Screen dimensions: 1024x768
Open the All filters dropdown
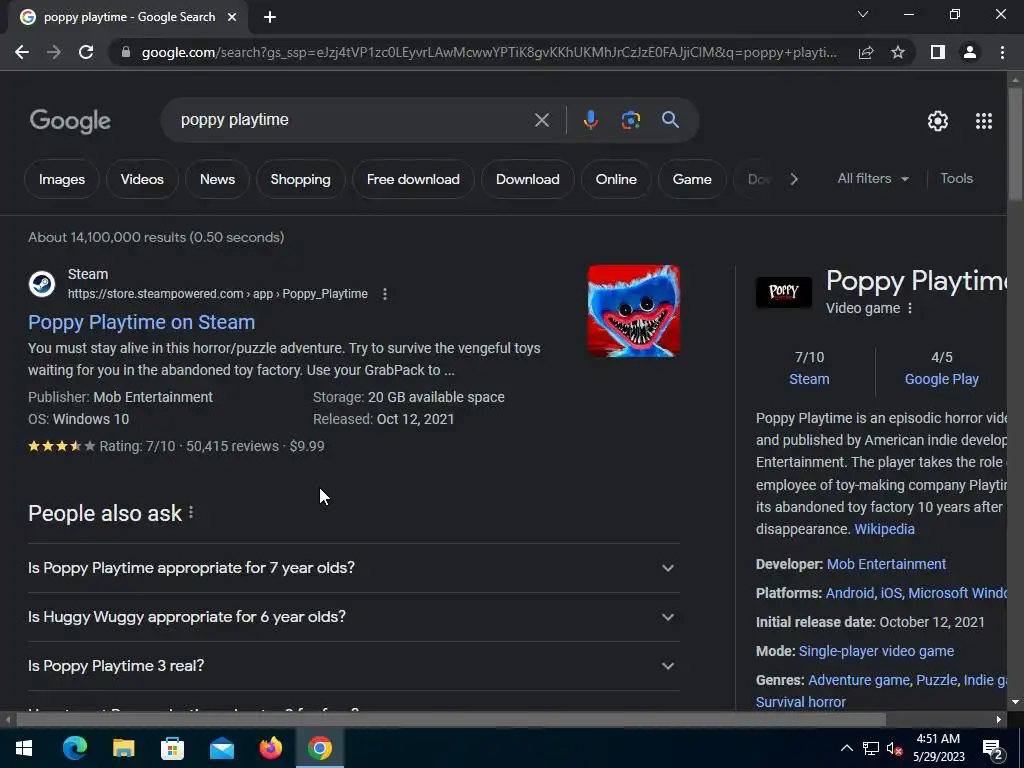873,178
